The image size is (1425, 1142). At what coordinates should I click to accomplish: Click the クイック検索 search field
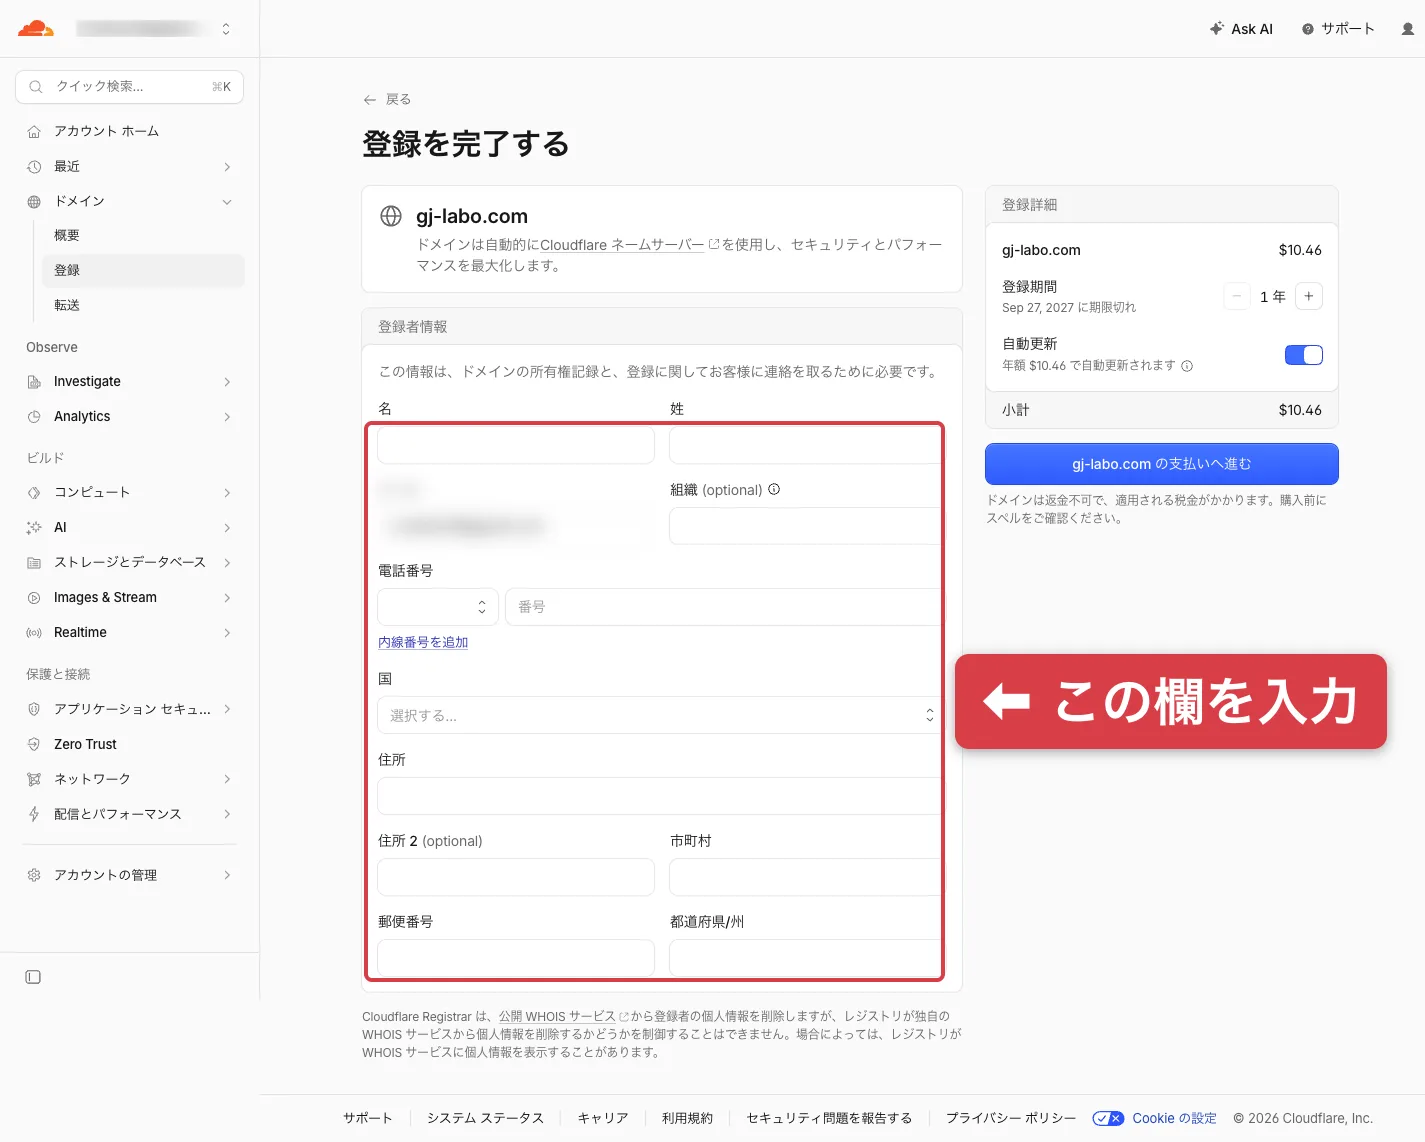pos(130,87)
